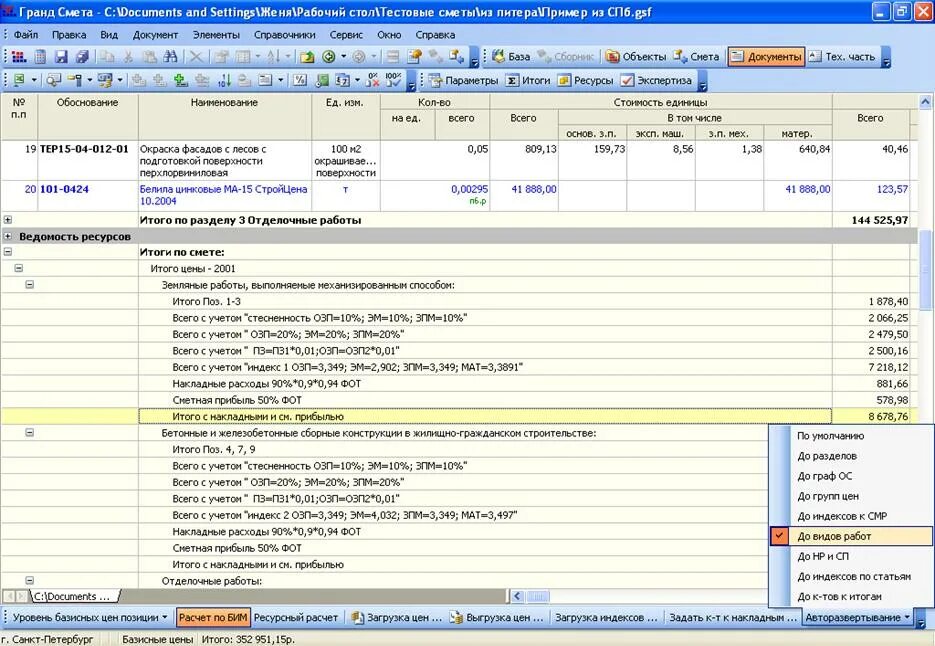Screen dimensions: 935x646
Task: Open the Файл menu
Action: pos(26,35)
